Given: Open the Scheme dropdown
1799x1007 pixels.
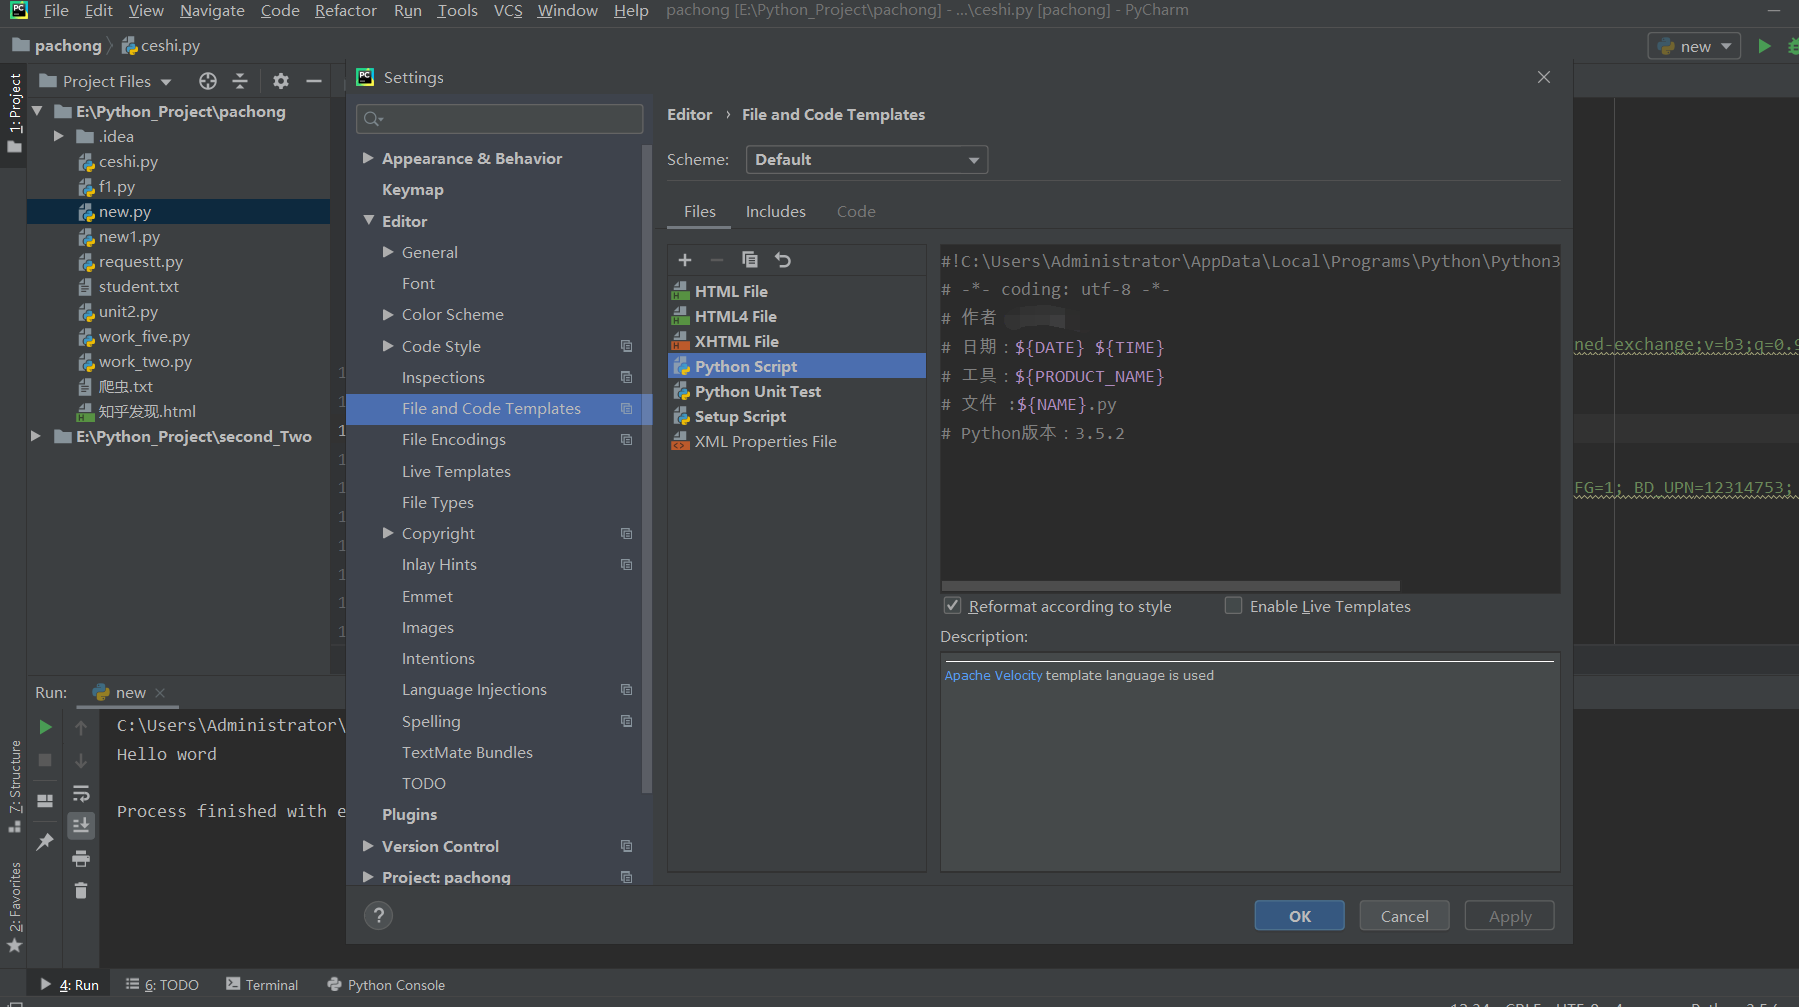Looking at the screenshot, I should point(867,160).
